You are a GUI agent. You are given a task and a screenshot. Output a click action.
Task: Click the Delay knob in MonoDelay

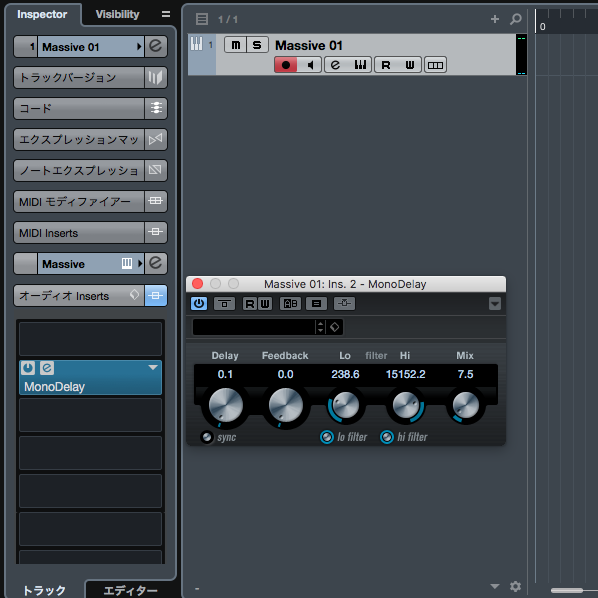pos(225,405)
